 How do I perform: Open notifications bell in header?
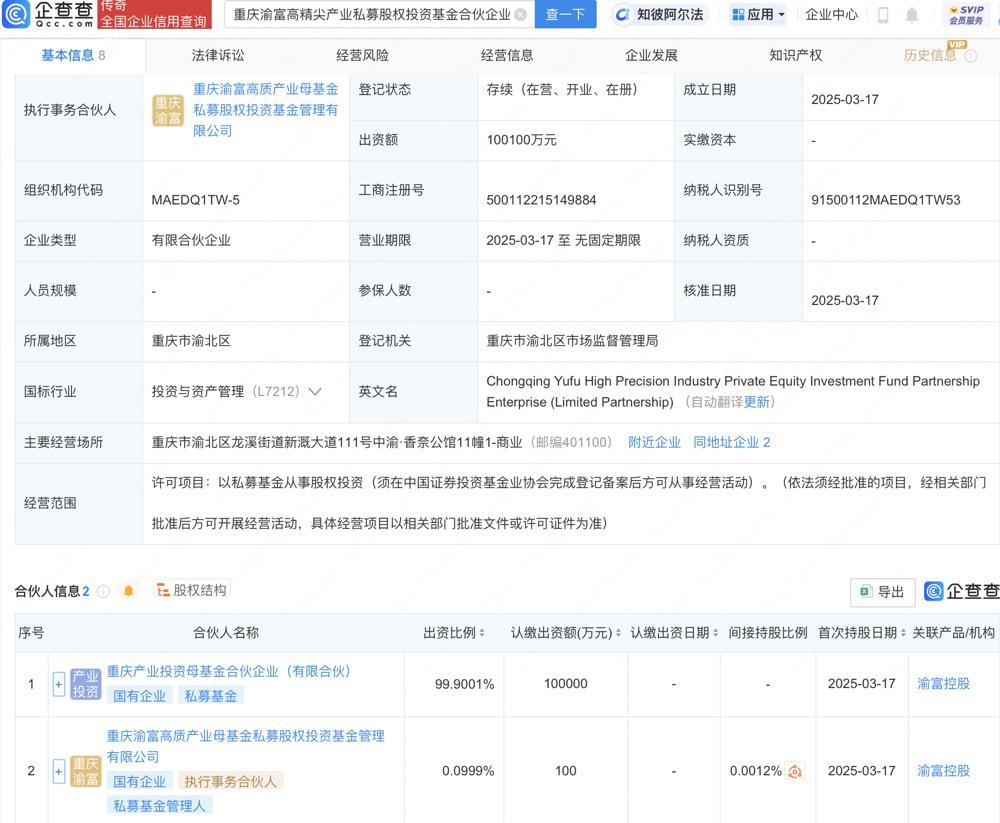tap(912, 15)
